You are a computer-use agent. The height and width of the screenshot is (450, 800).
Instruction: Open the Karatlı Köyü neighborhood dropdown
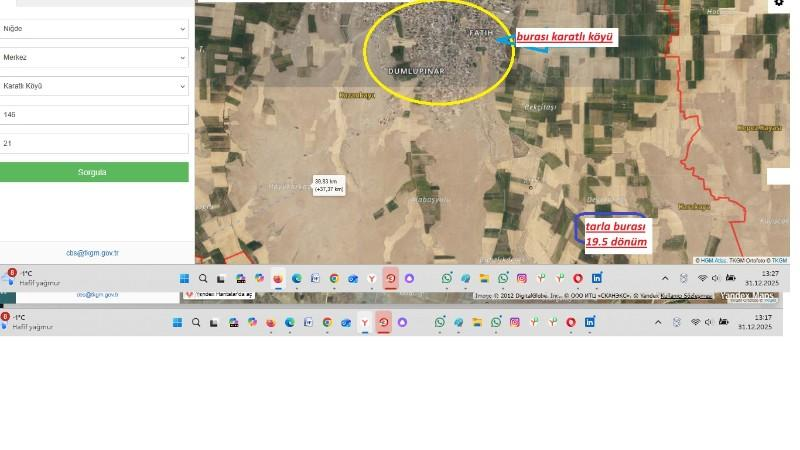coord(94,86)
